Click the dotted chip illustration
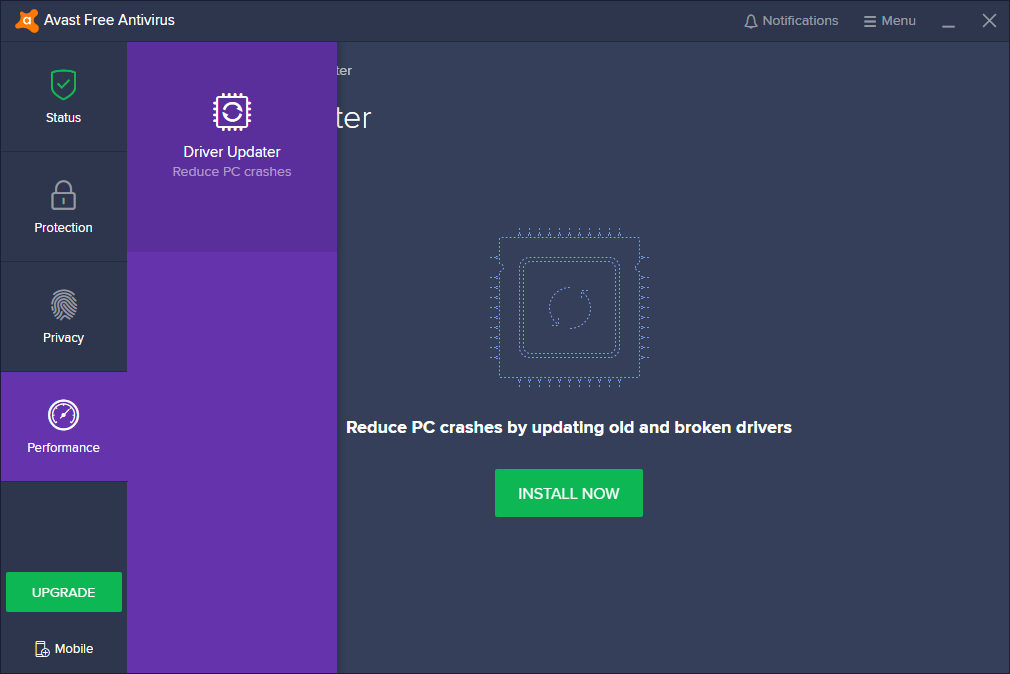1010x674 pixels. coord(569,308)
